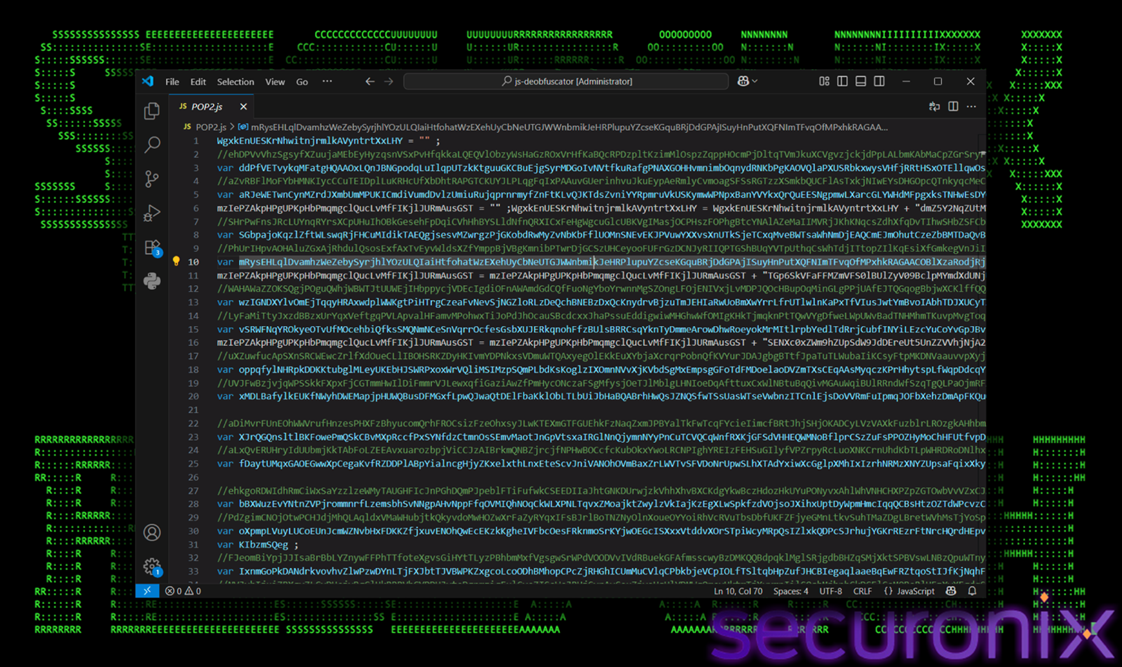Viewport: 1122px width, 667px height.
Task: Toggle the primary side bar layout button
Action: pyautogui.click(x=842, y=82)
